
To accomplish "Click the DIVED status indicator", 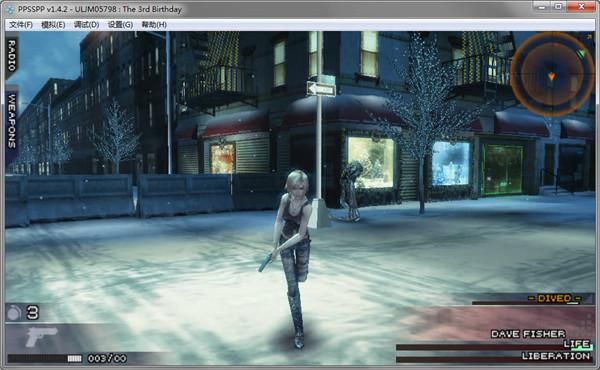I will click(x=554, y=298).
